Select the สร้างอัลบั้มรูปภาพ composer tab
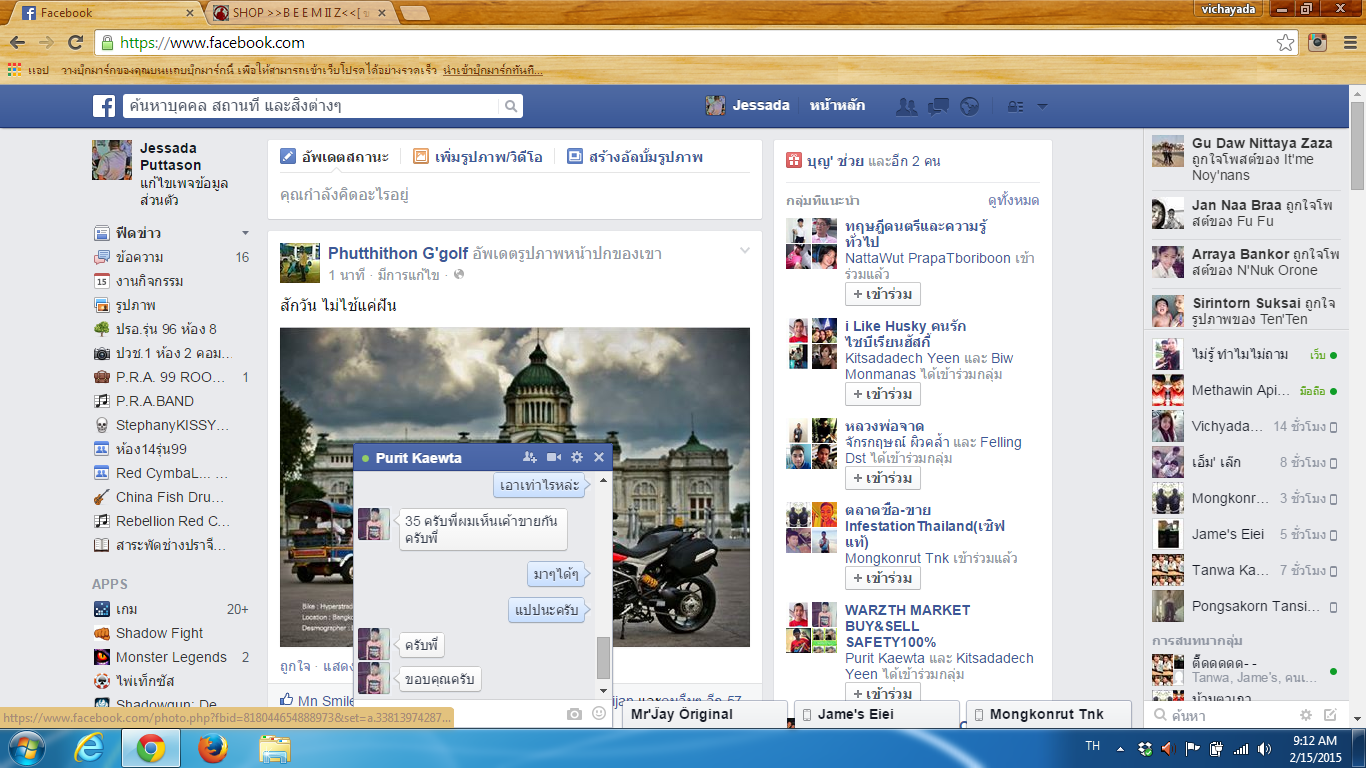Viewport: 1366px width, 768px height. click(x=634, y=157)
